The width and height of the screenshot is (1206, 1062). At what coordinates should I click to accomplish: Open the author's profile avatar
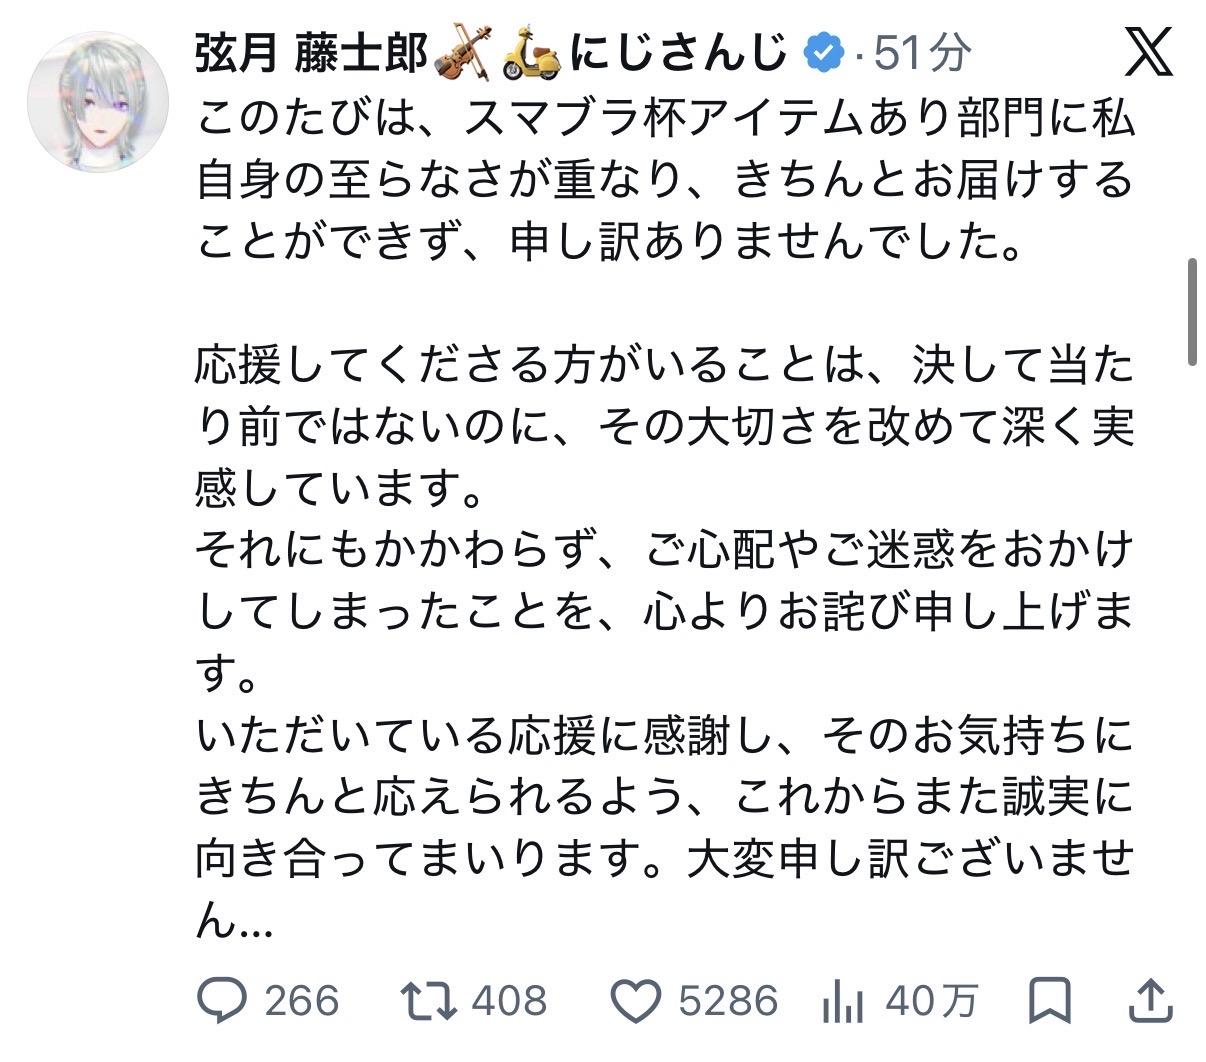point(97,102)
